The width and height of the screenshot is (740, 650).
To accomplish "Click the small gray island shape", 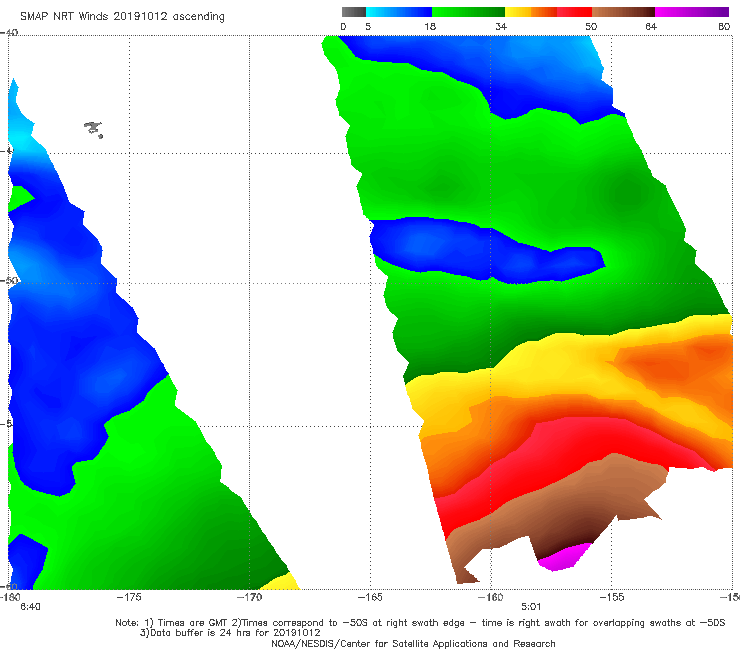I will coord(93,129).
